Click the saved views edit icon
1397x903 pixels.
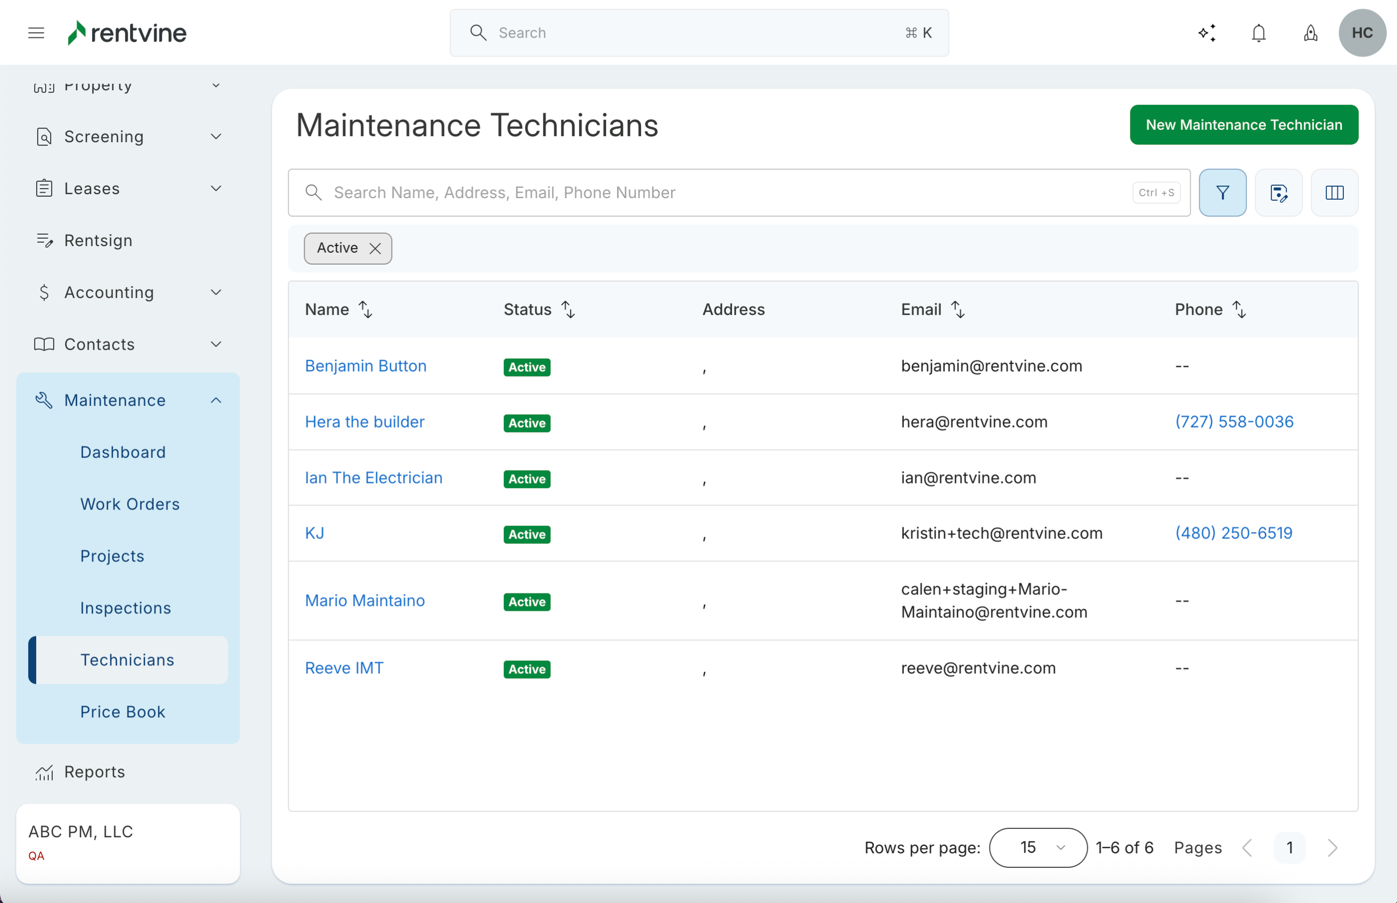point(1278,193)
